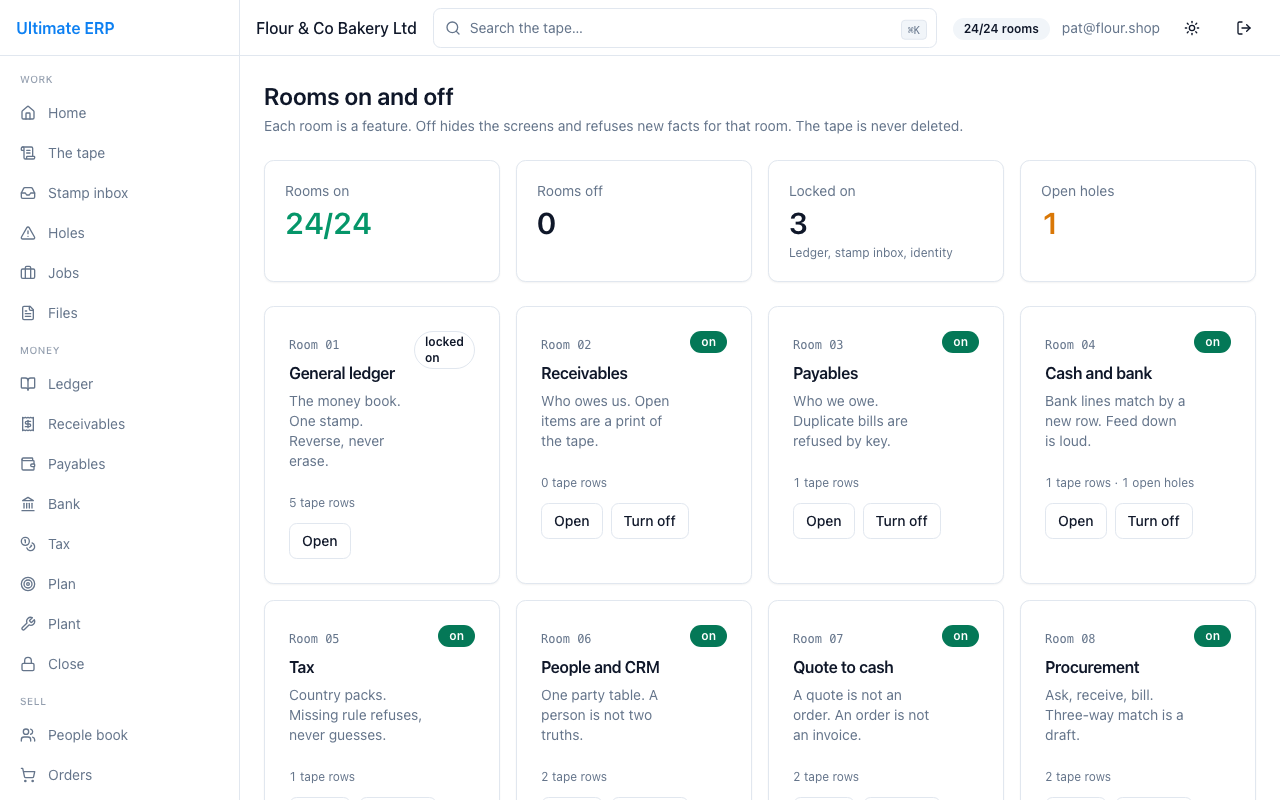The height and width of the screenshot is (800, 1280).
Task: Open People book in sidebar
Action: tap(120, 735)
